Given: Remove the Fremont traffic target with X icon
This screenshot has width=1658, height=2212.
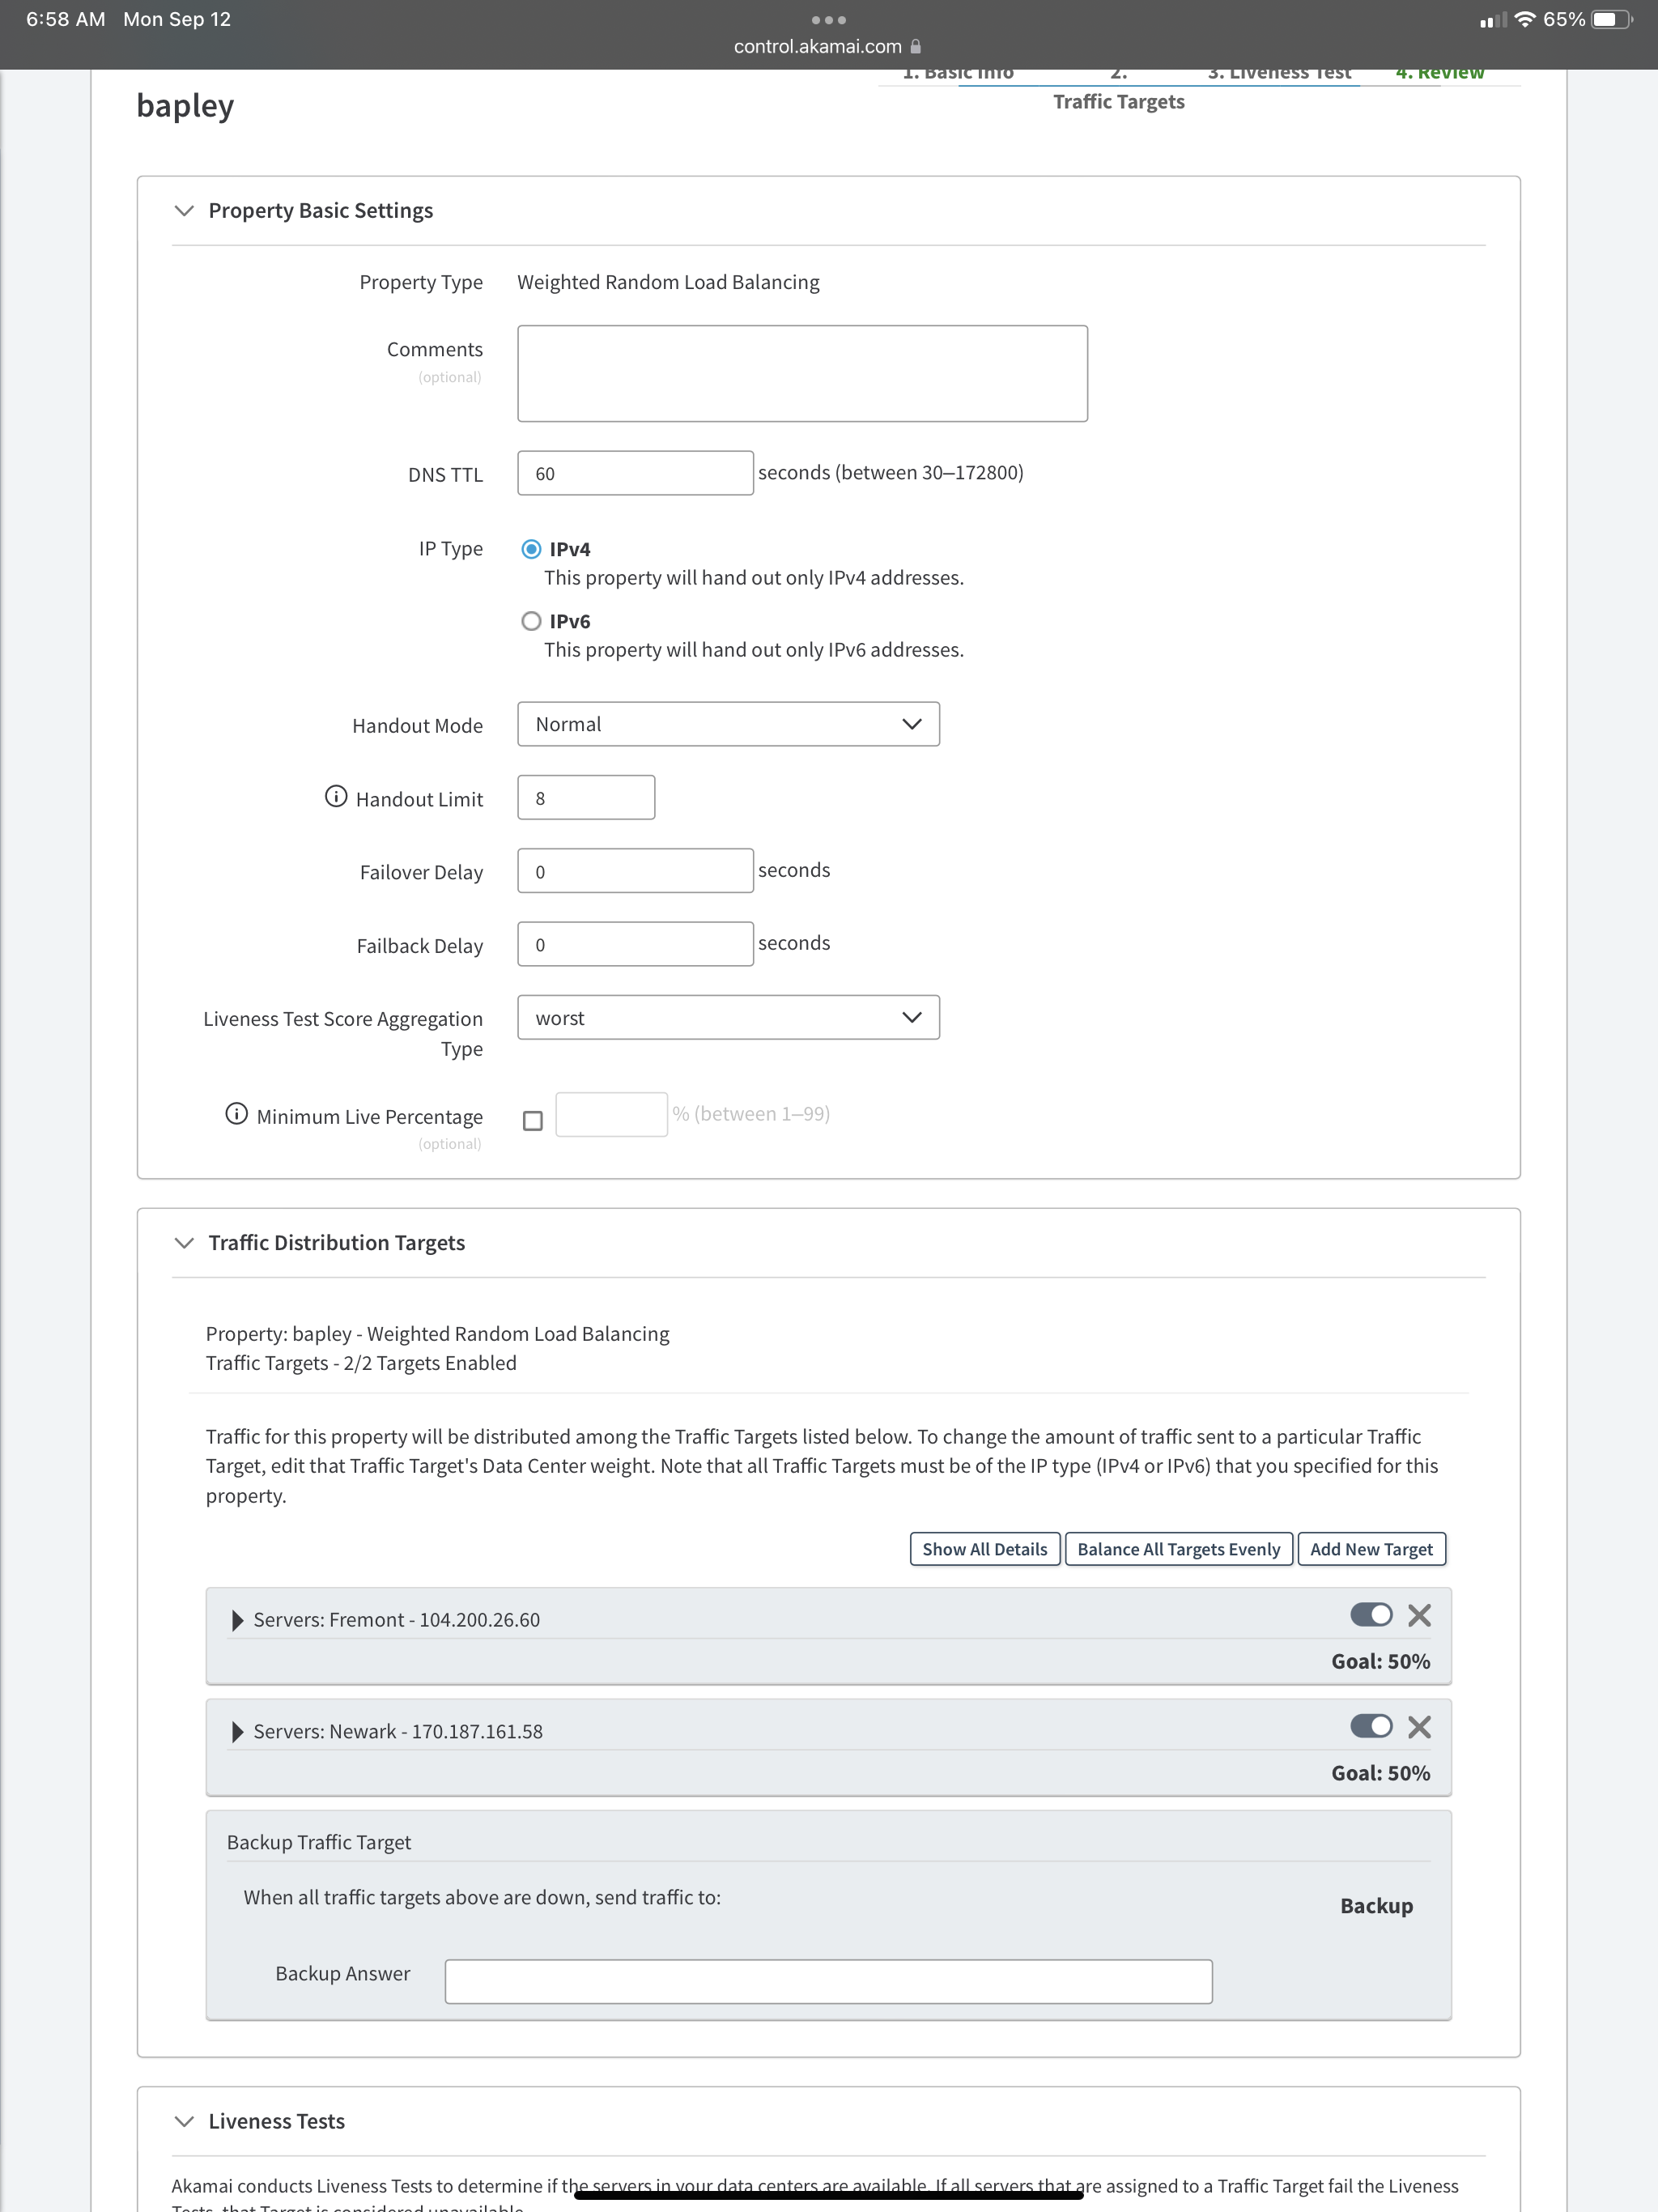Looking at the screenshot, I should point(1419,1614).
